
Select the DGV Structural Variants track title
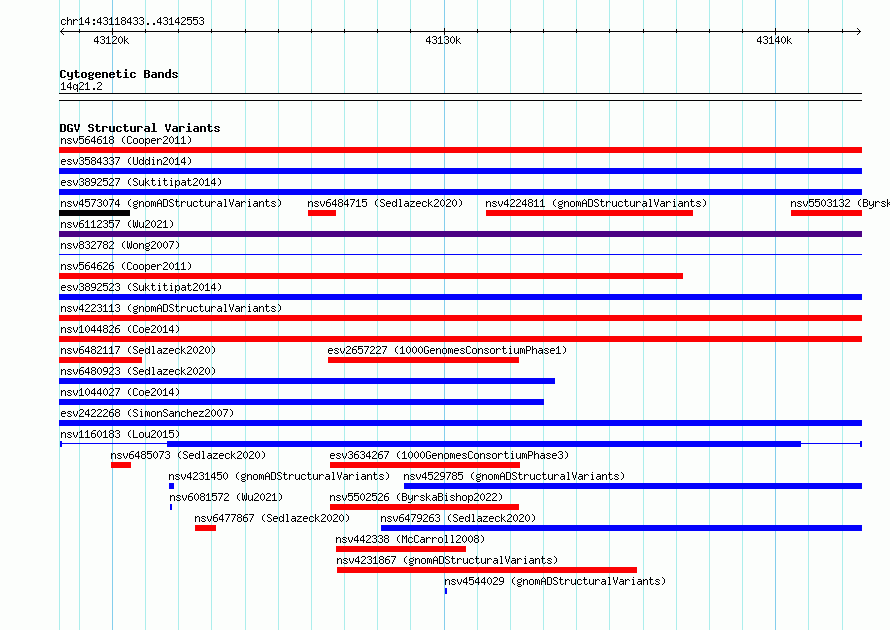[140, 128]
